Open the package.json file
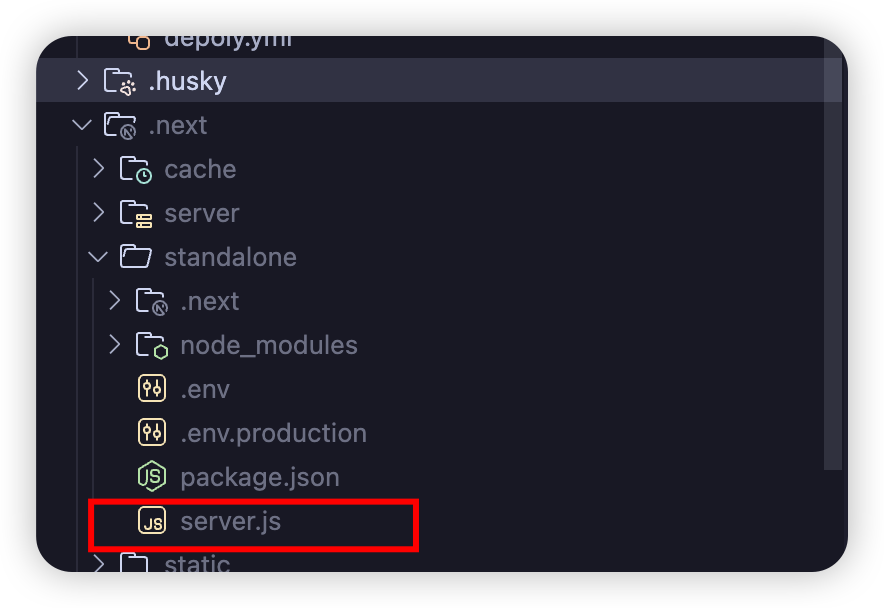Viewport: 884px width, 608px height. [x=260, y=478]
